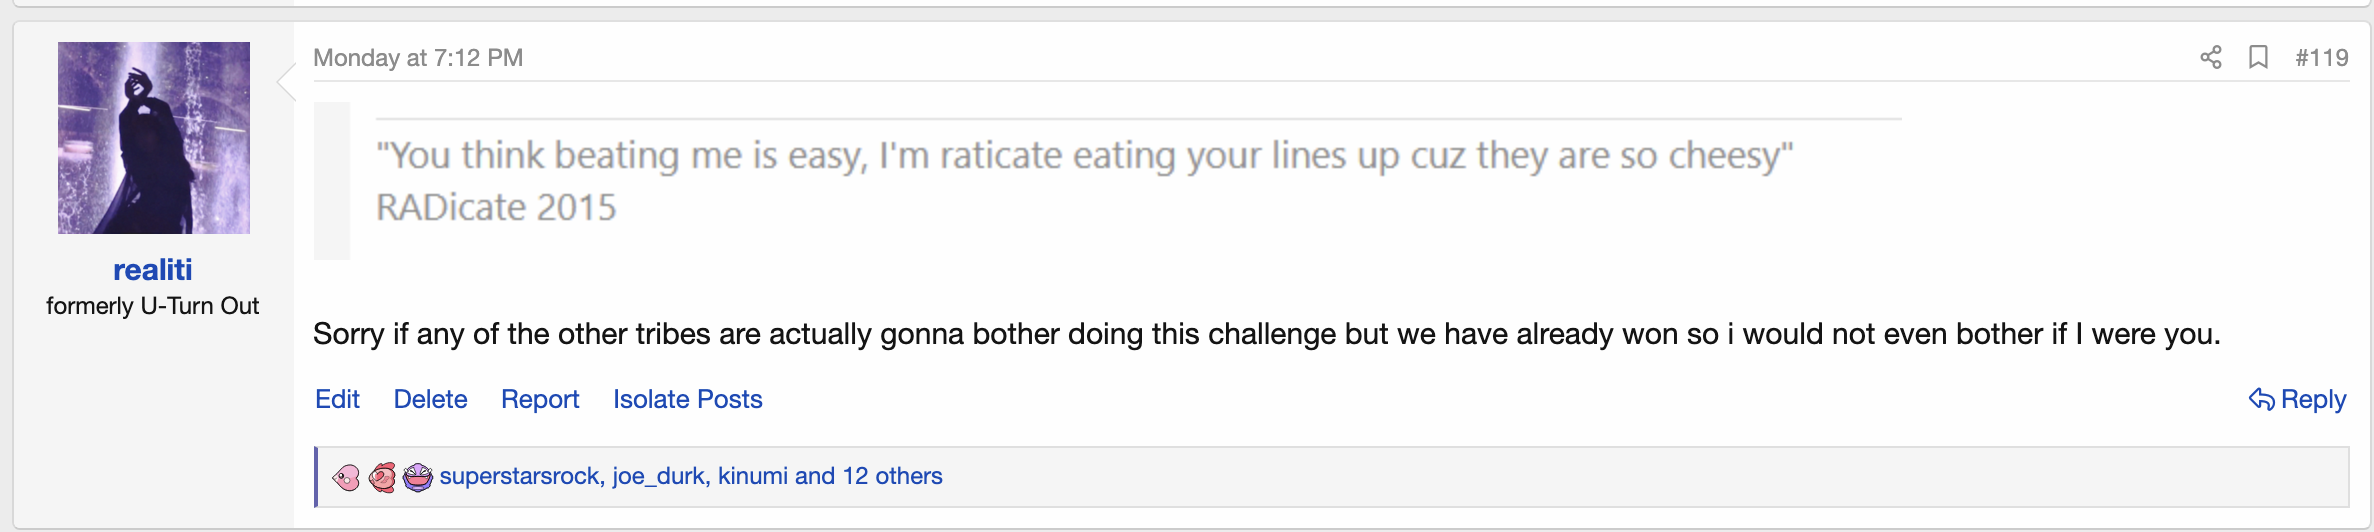Click joe_durk in the reactions list
This screenshot has height=532, width=2374.
tap(658, 476)
